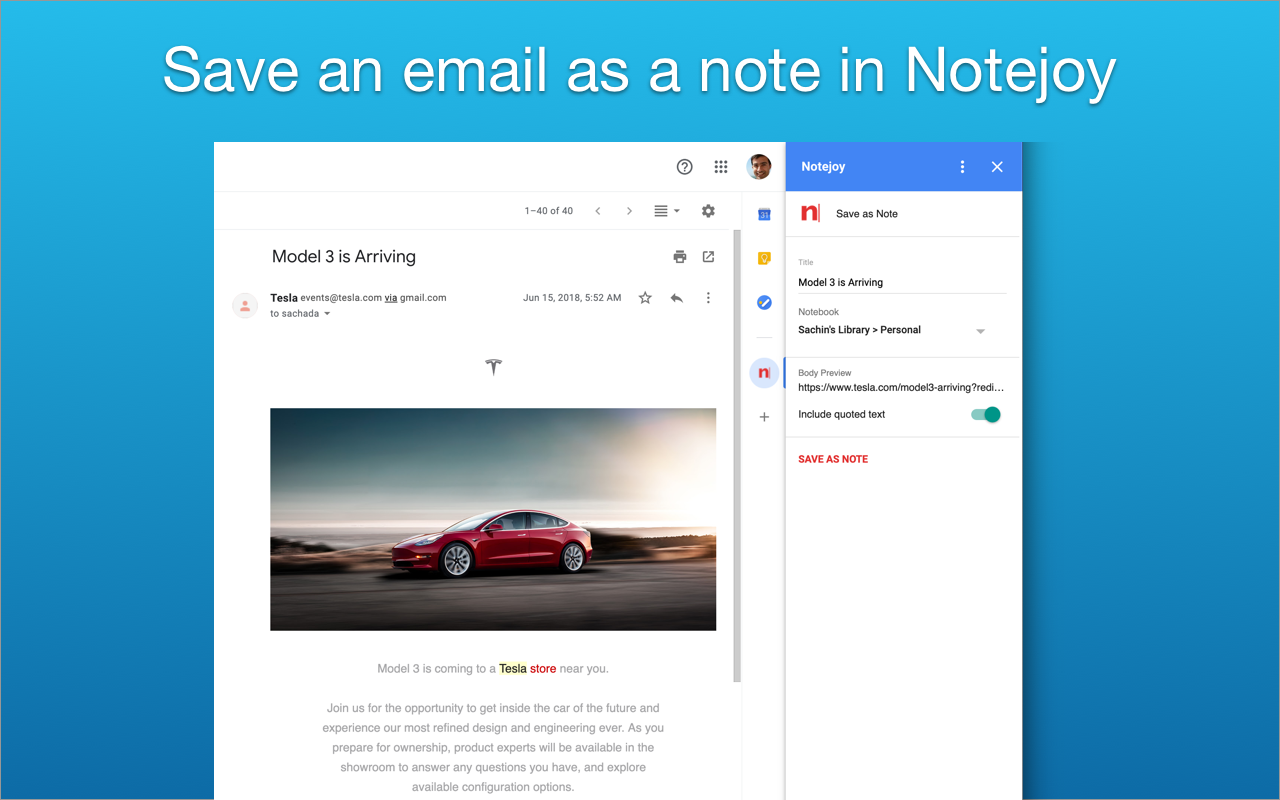Edit the note Title field
The height and width of the screenshot is (800, 1280).
point(902,283)
